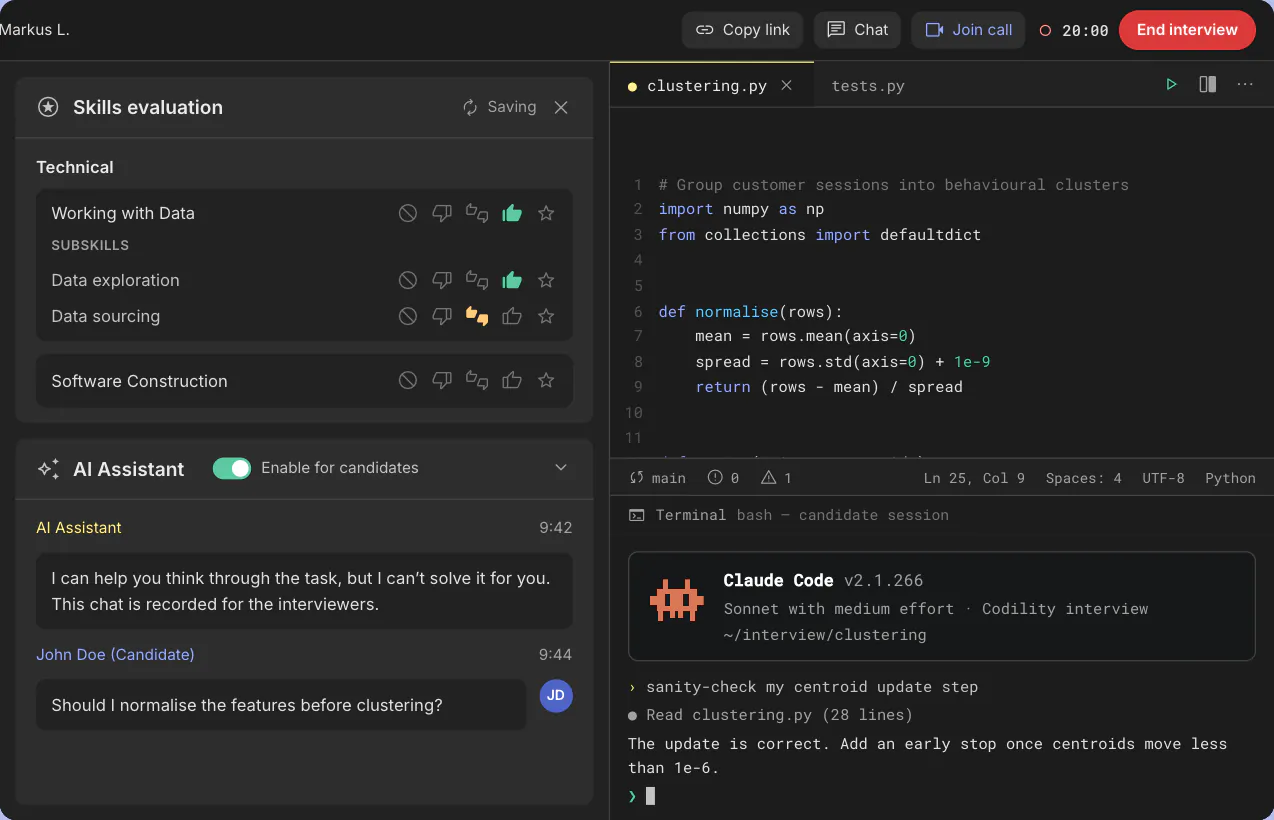Click the AI Assistant sparkle icon
1274x820 pixels.
click(x=48, y=469)
